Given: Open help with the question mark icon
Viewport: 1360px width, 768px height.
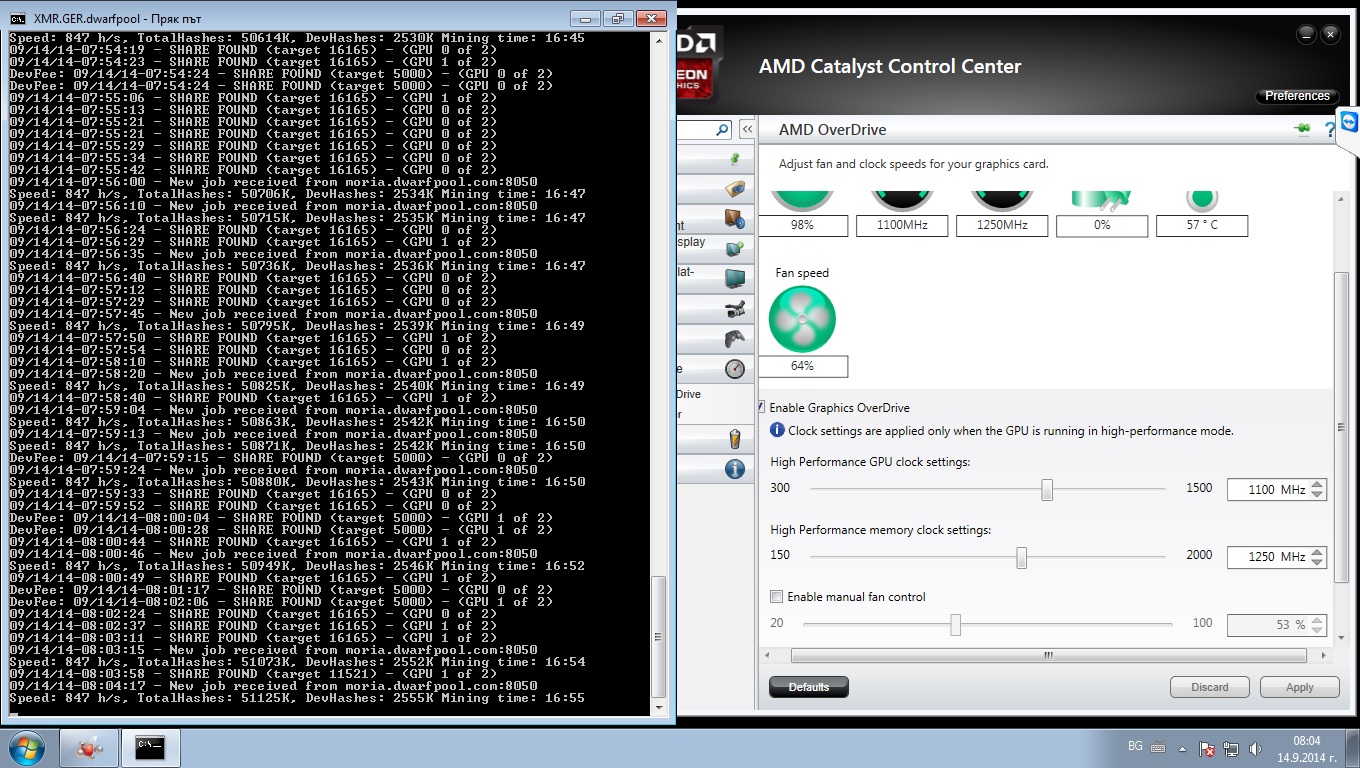Looking at the screenshot, I should point(1330,129).
